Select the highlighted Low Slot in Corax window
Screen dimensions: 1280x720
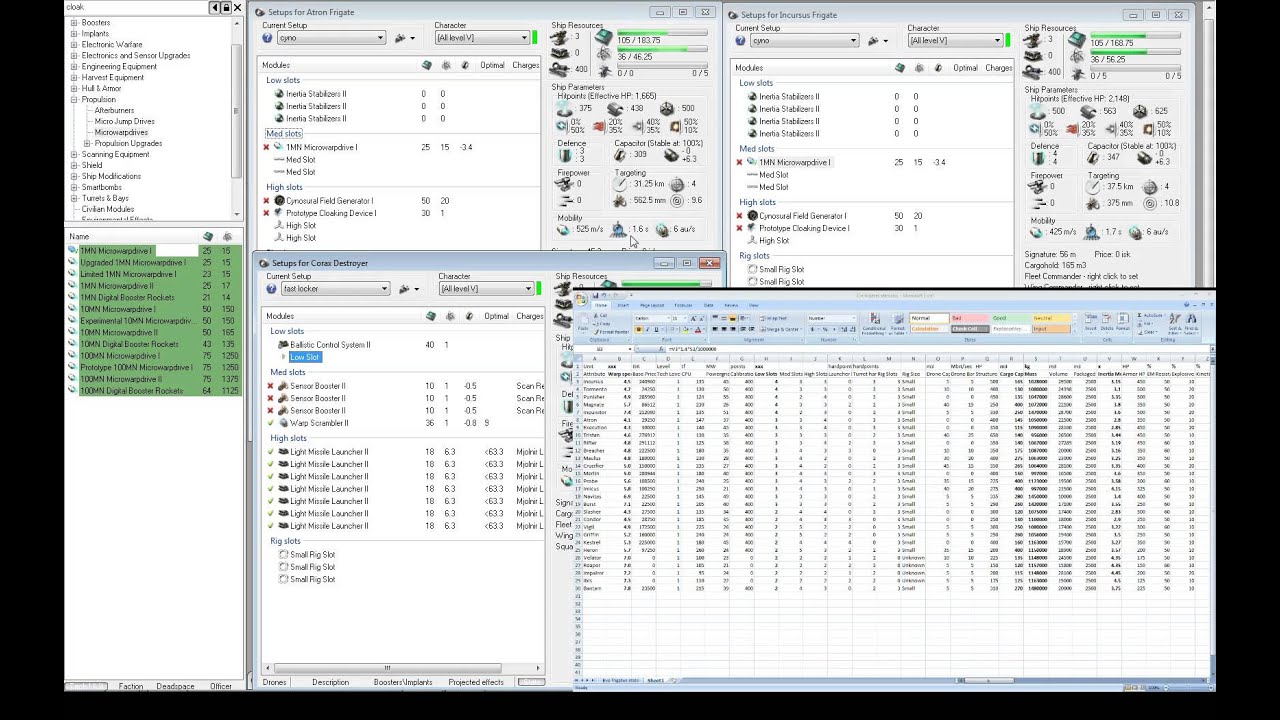(305, 357)
